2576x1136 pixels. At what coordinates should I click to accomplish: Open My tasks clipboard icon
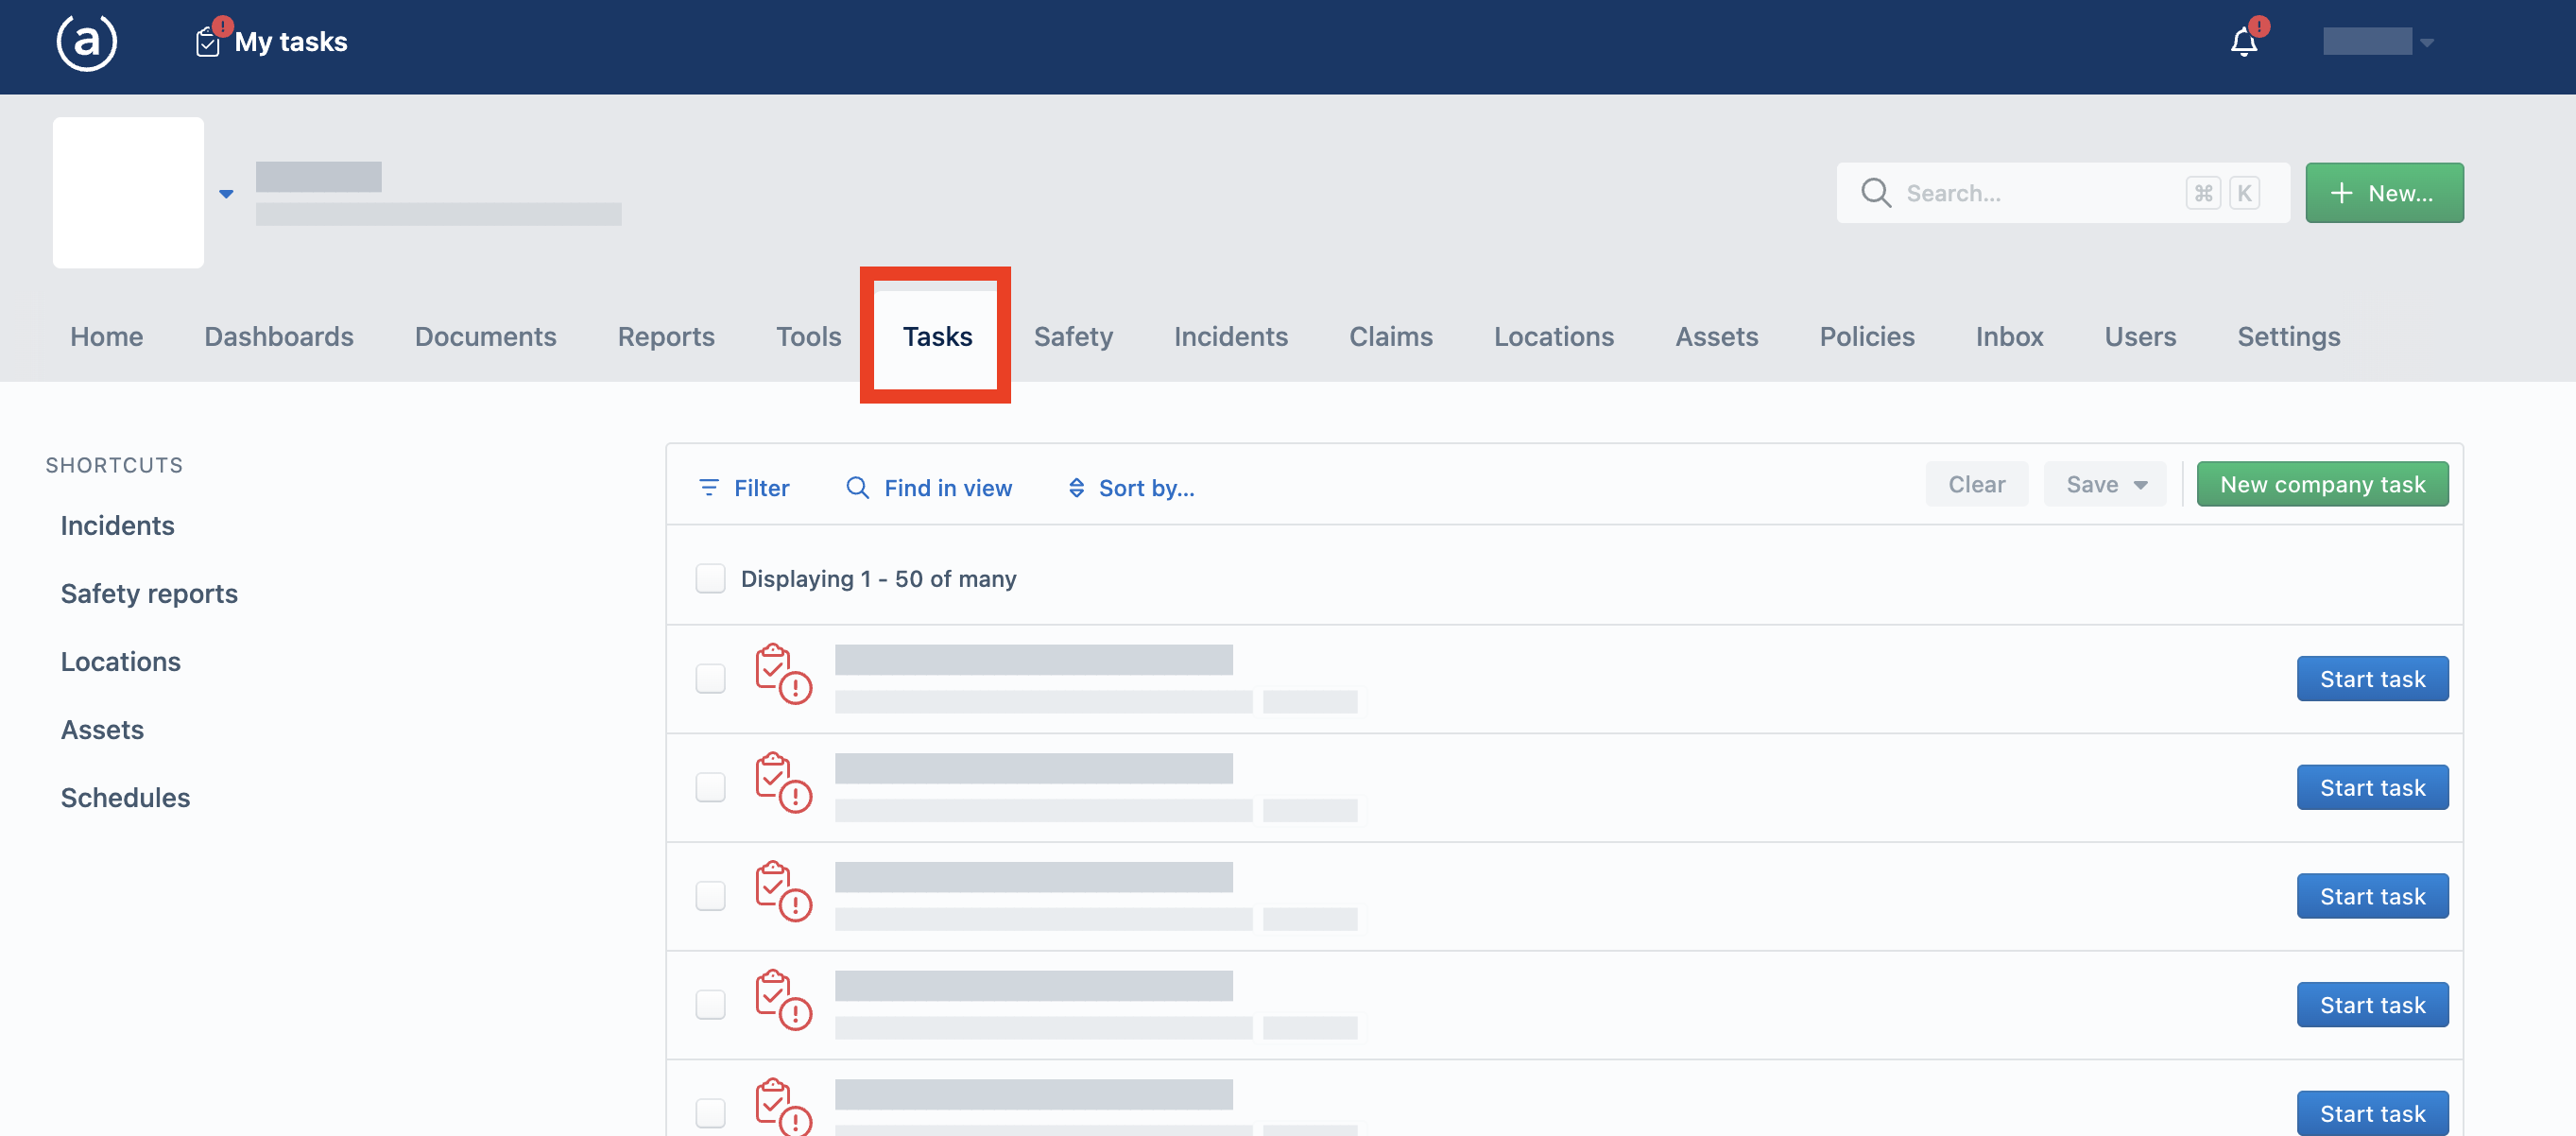208,42
